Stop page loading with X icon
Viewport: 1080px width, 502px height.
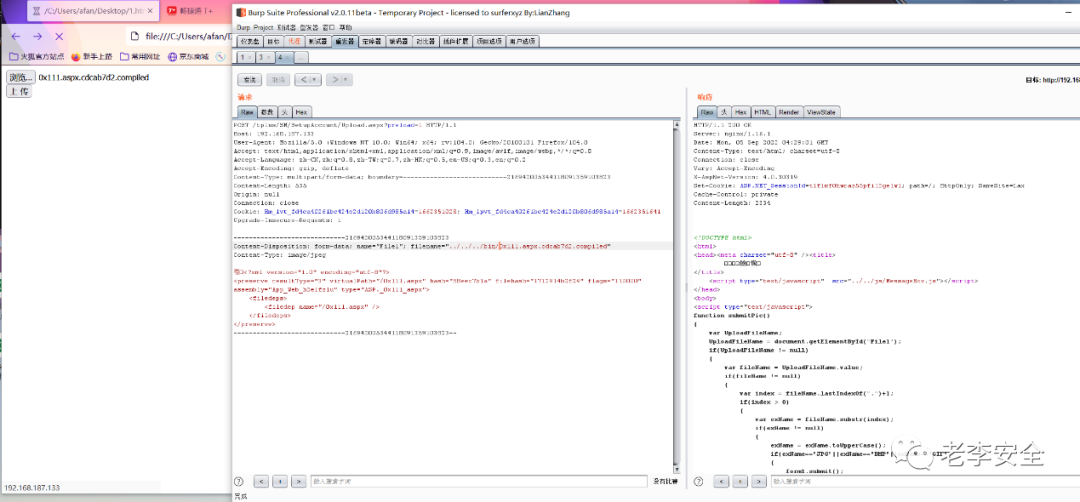[x=59, y=36]
